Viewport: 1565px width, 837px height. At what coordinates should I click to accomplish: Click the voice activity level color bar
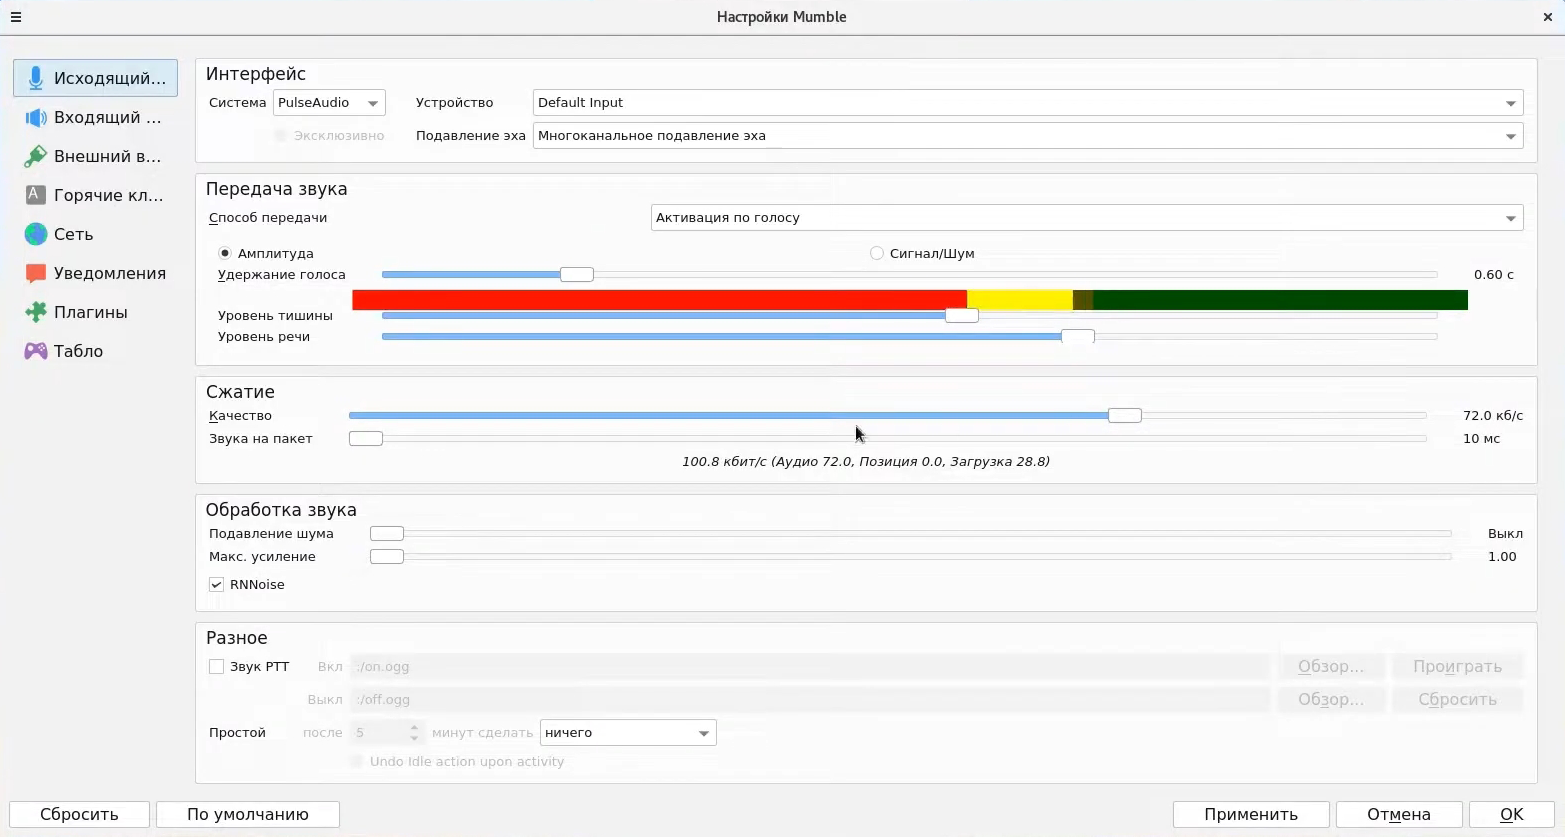[x=910, y=300]
